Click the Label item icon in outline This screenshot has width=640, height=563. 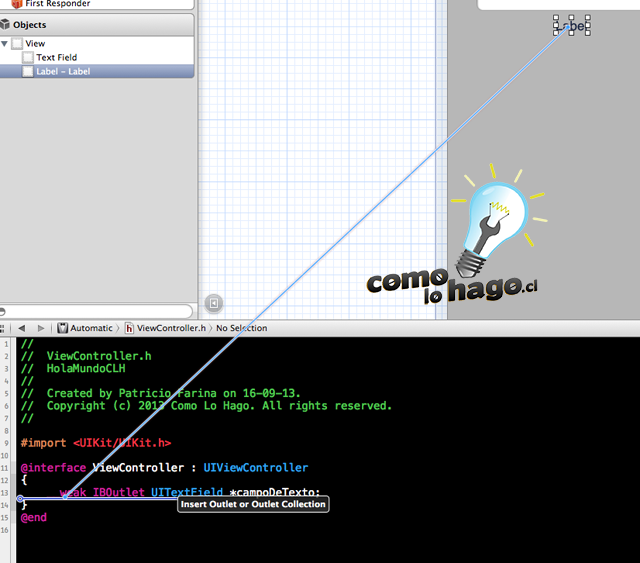pyautogui.click(x=28, y=71)
